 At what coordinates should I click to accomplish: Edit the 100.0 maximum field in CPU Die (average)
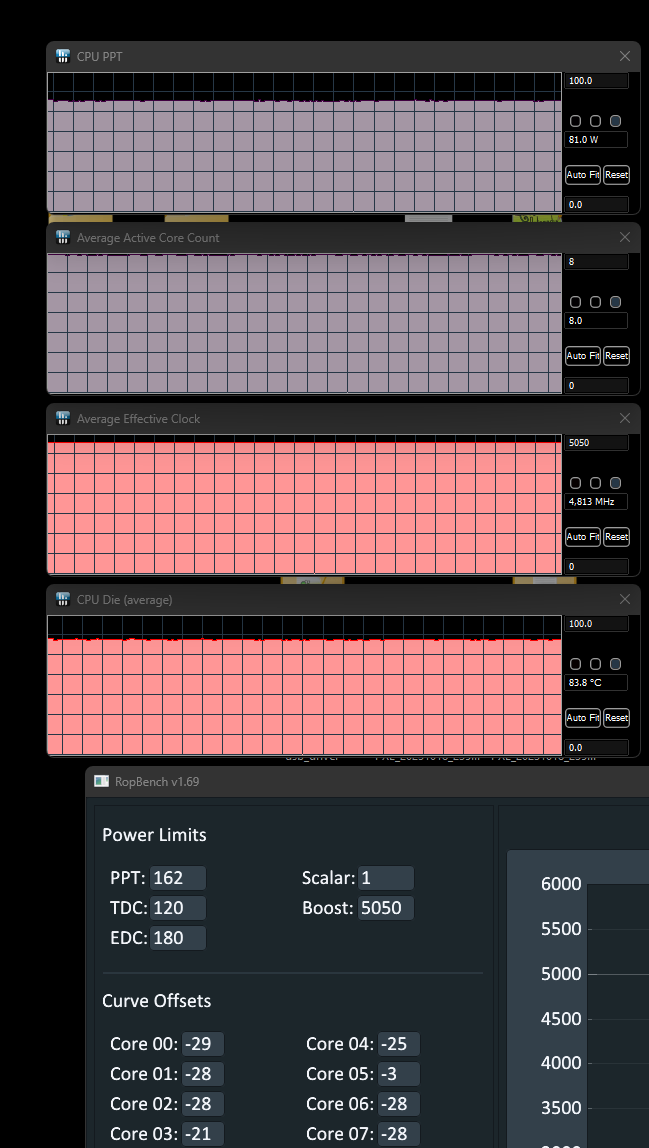click(x=596, y=623)
